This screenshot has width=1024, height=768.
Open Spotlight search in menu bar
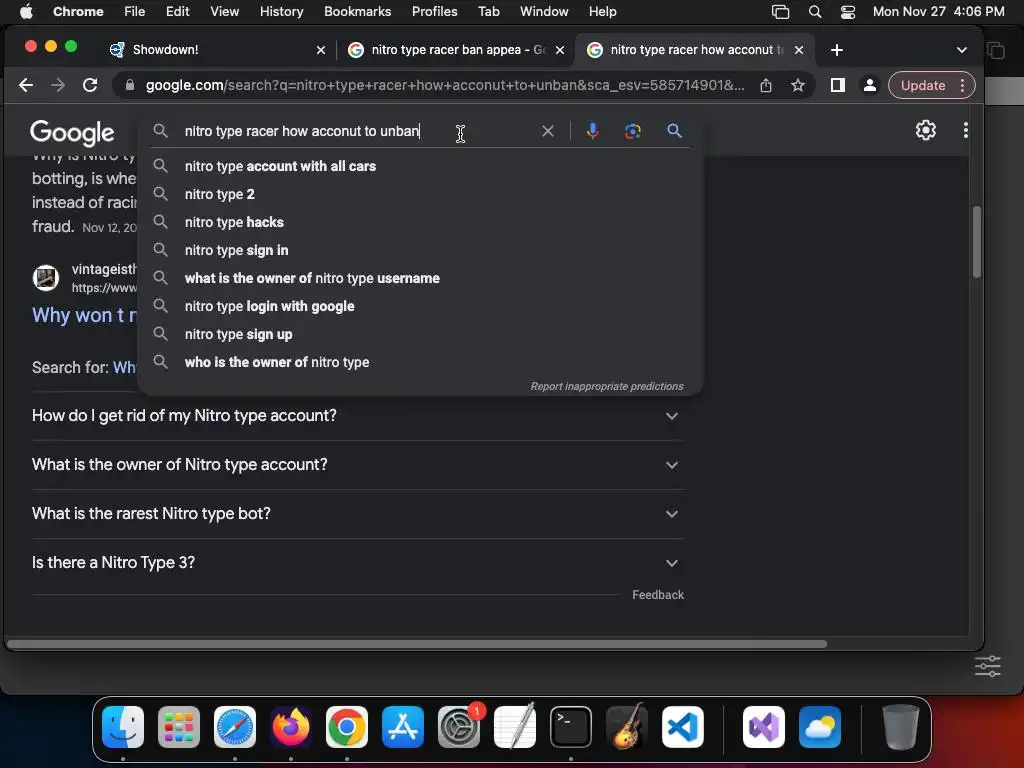click(x=814, y=11)
